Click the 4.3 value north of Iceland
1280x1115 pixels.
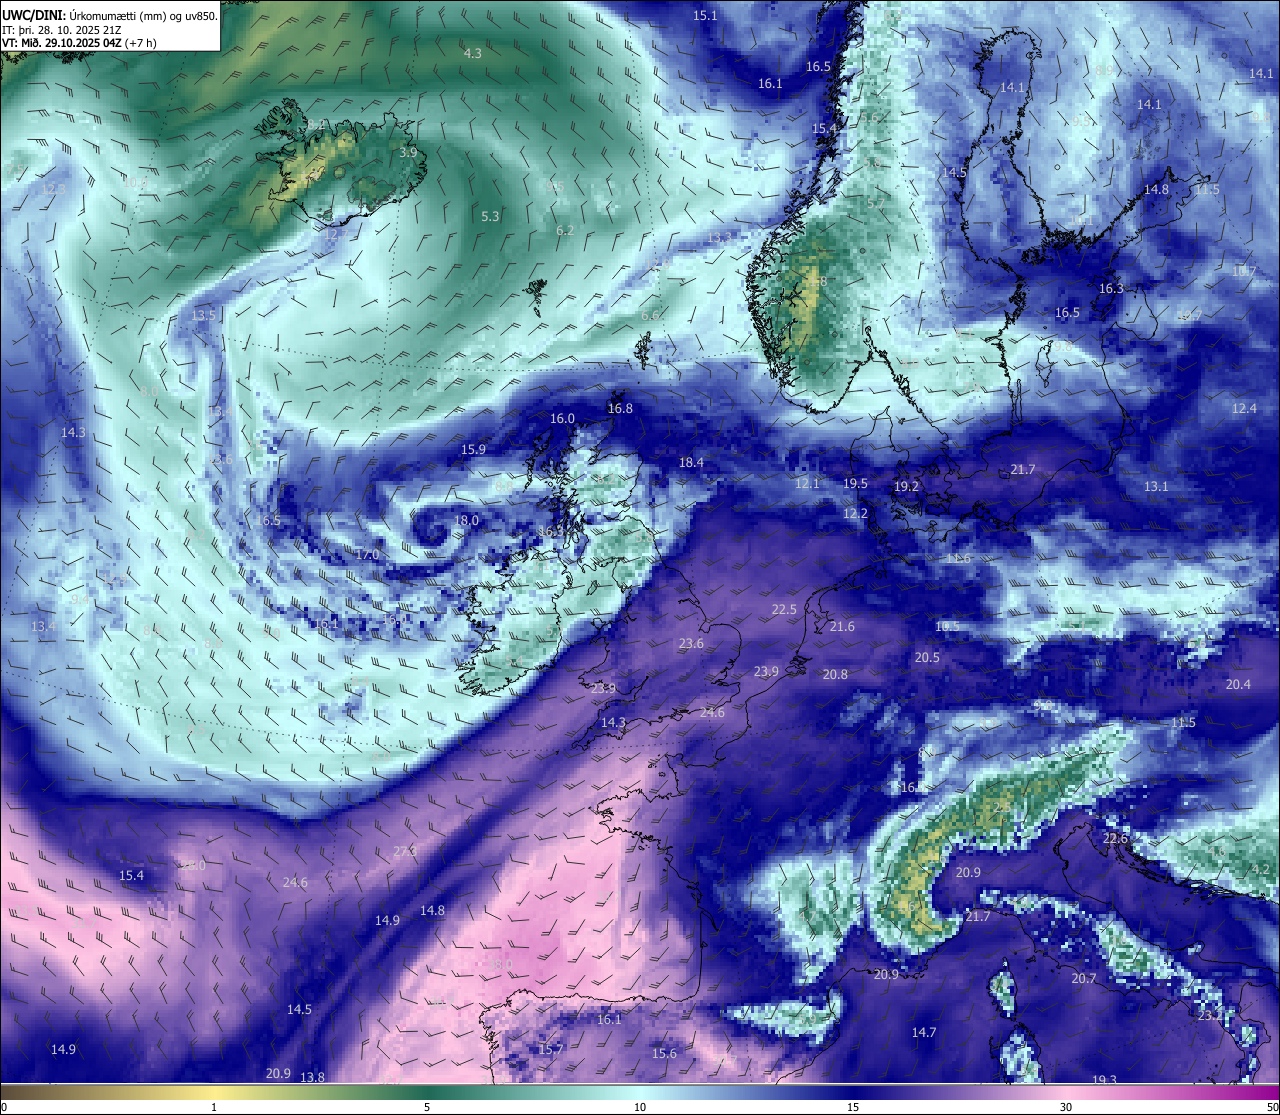pyautogui.click(x=473, y=54)
